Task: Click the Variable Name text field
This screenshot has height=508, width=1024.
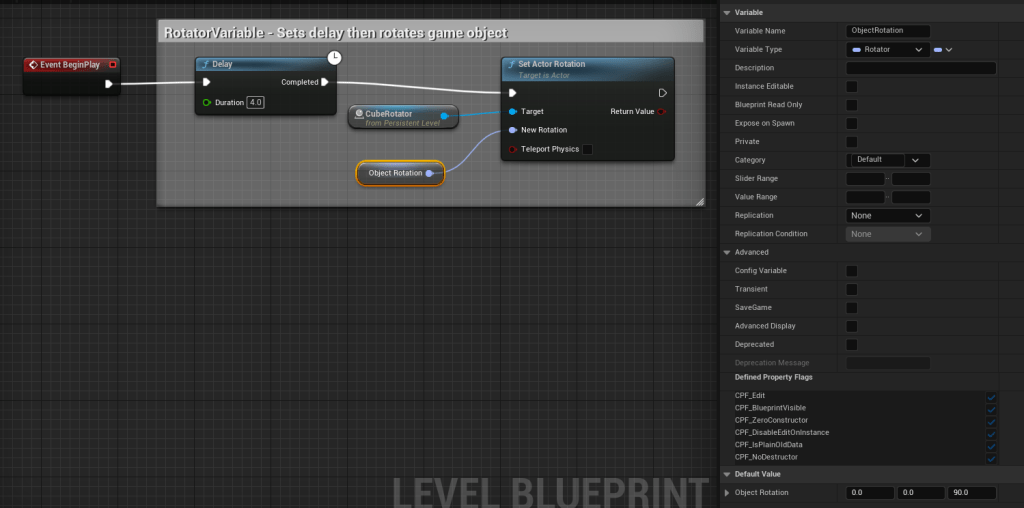Action: [x=888, y=31]
